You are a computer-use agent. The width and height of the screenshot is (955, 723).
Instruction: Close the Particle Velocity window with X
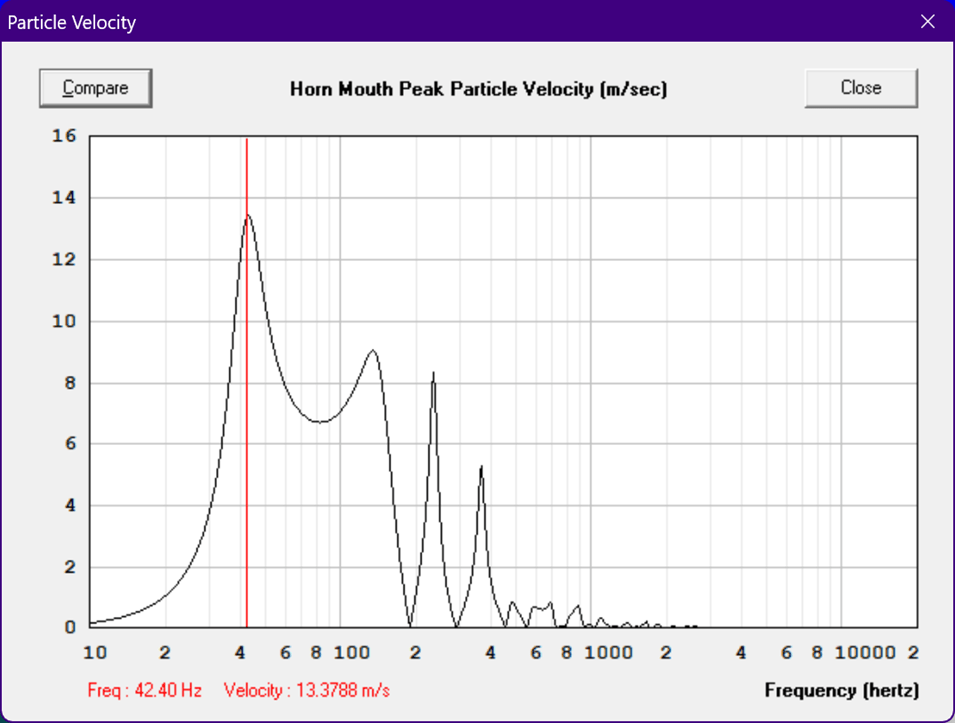tap(928, 22)
